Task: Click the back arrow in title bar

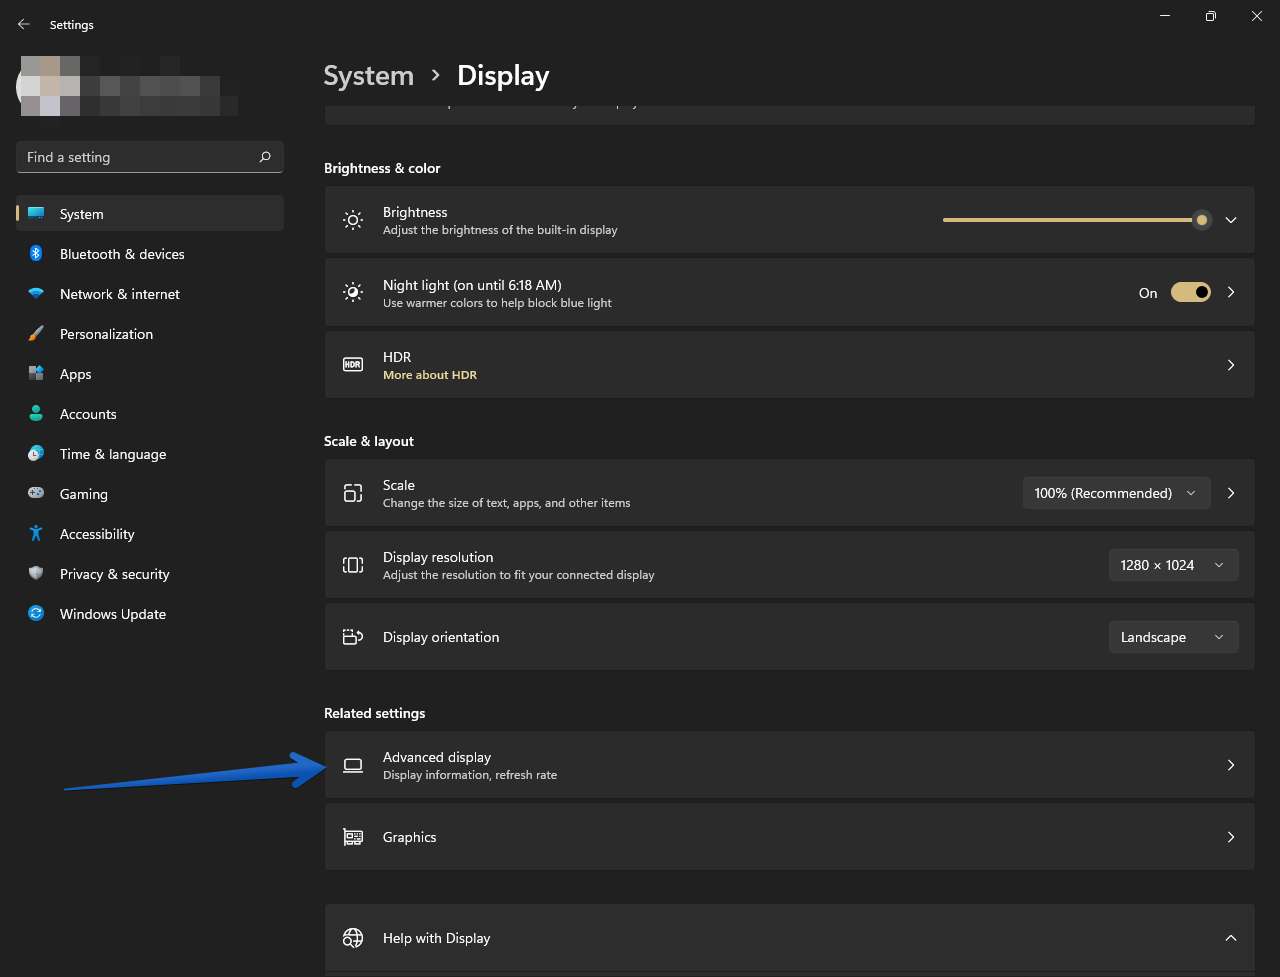Action: pos(24,24)
